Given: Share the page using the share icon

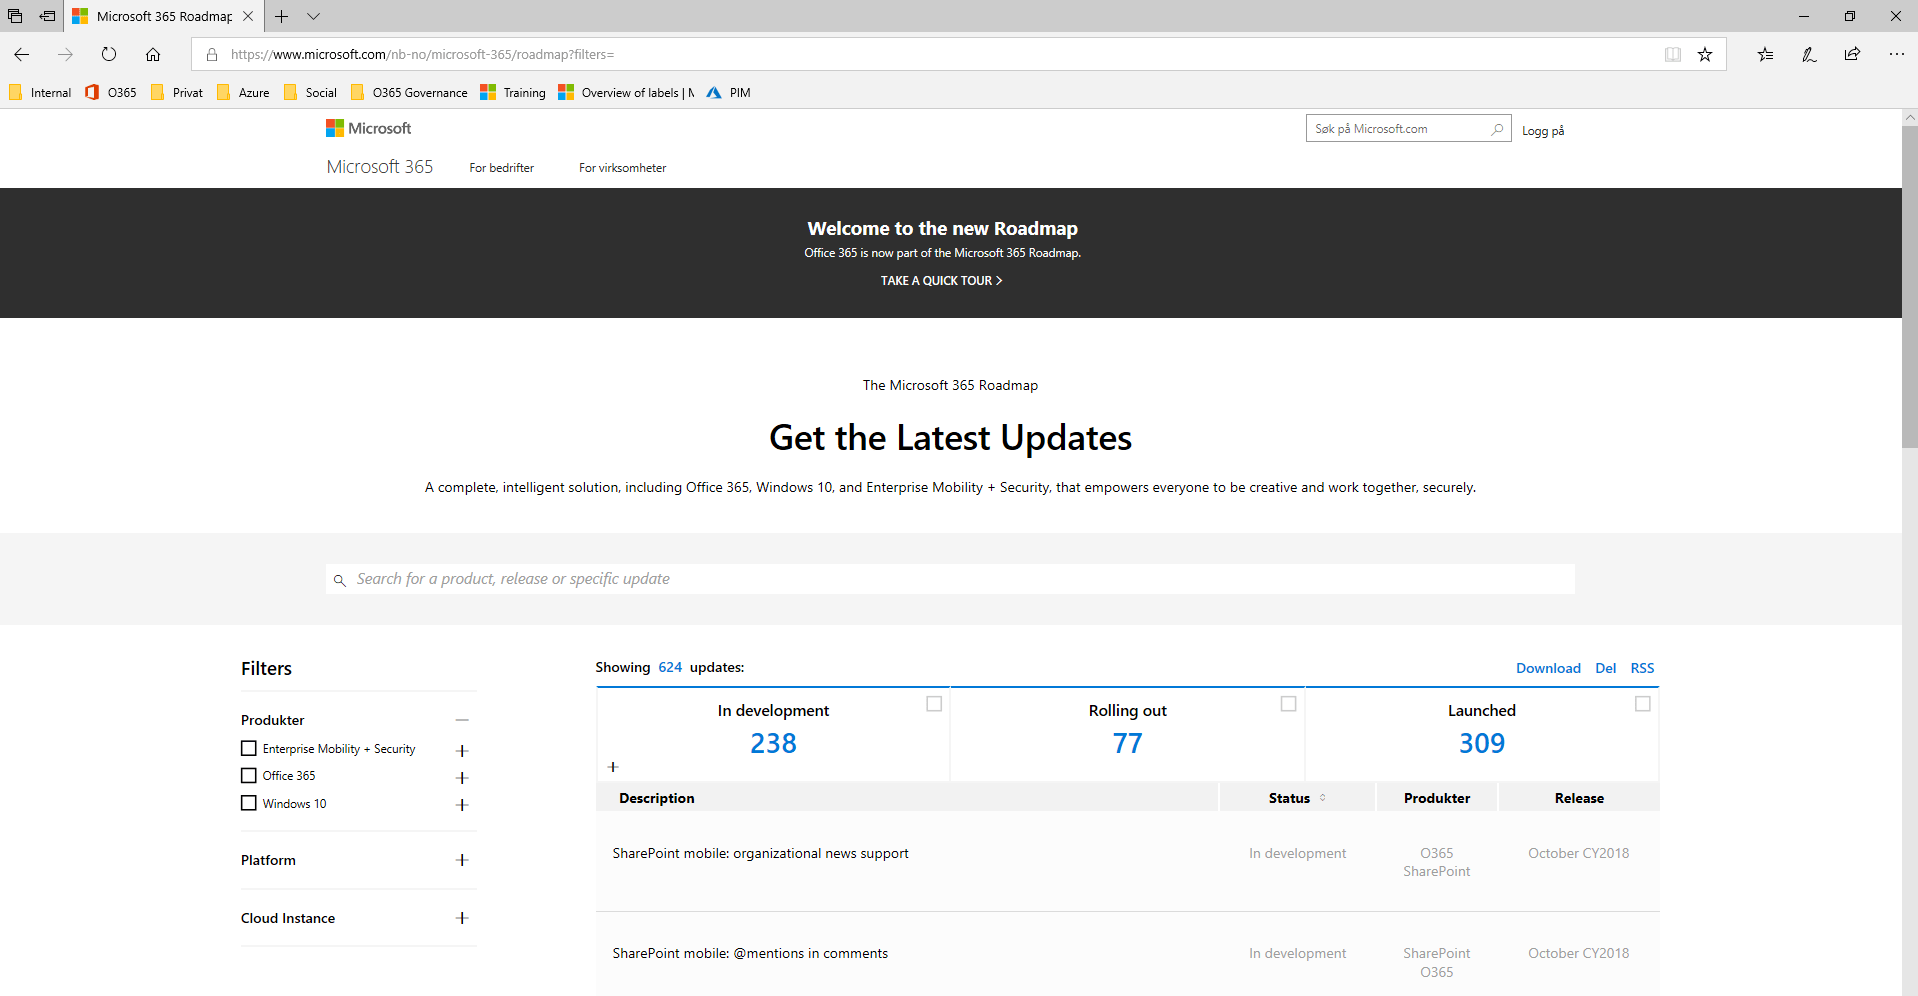Looking at the screenshot, I should tap(1852, 55).
